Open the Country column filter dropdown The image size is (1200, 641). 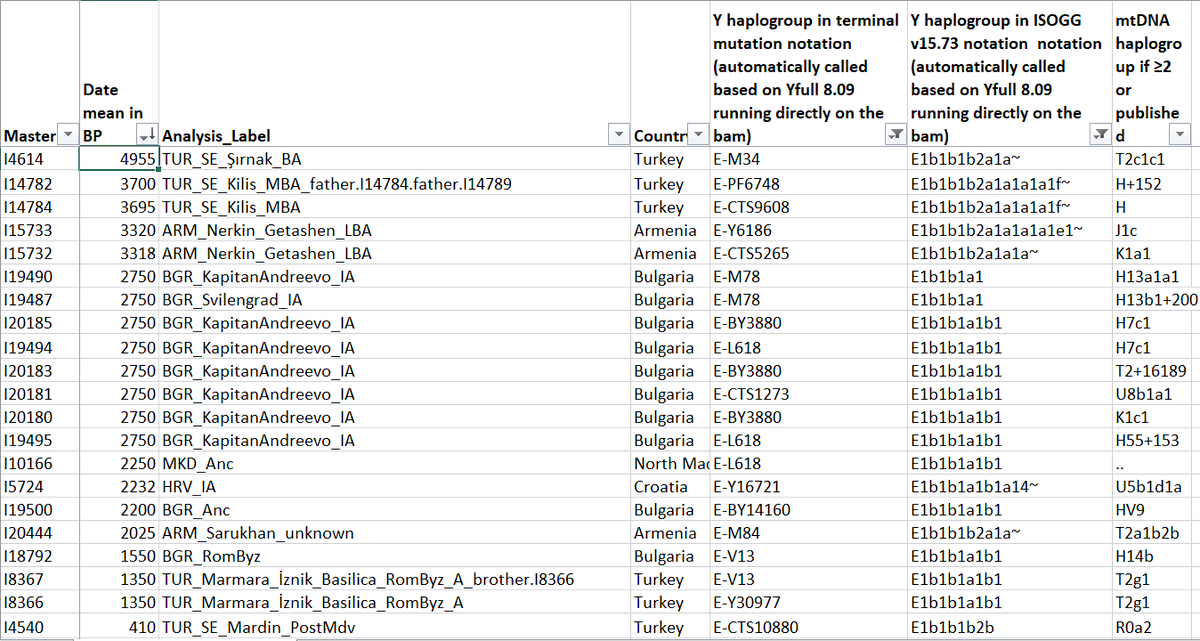(699, 135)
